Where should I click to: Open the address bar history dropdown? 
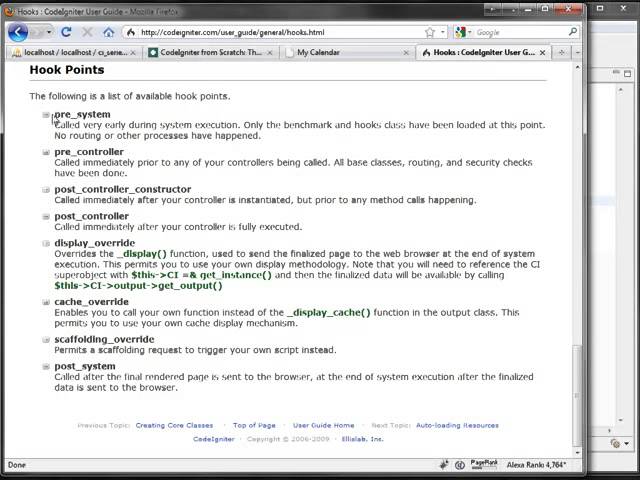(x=443, y=32)
